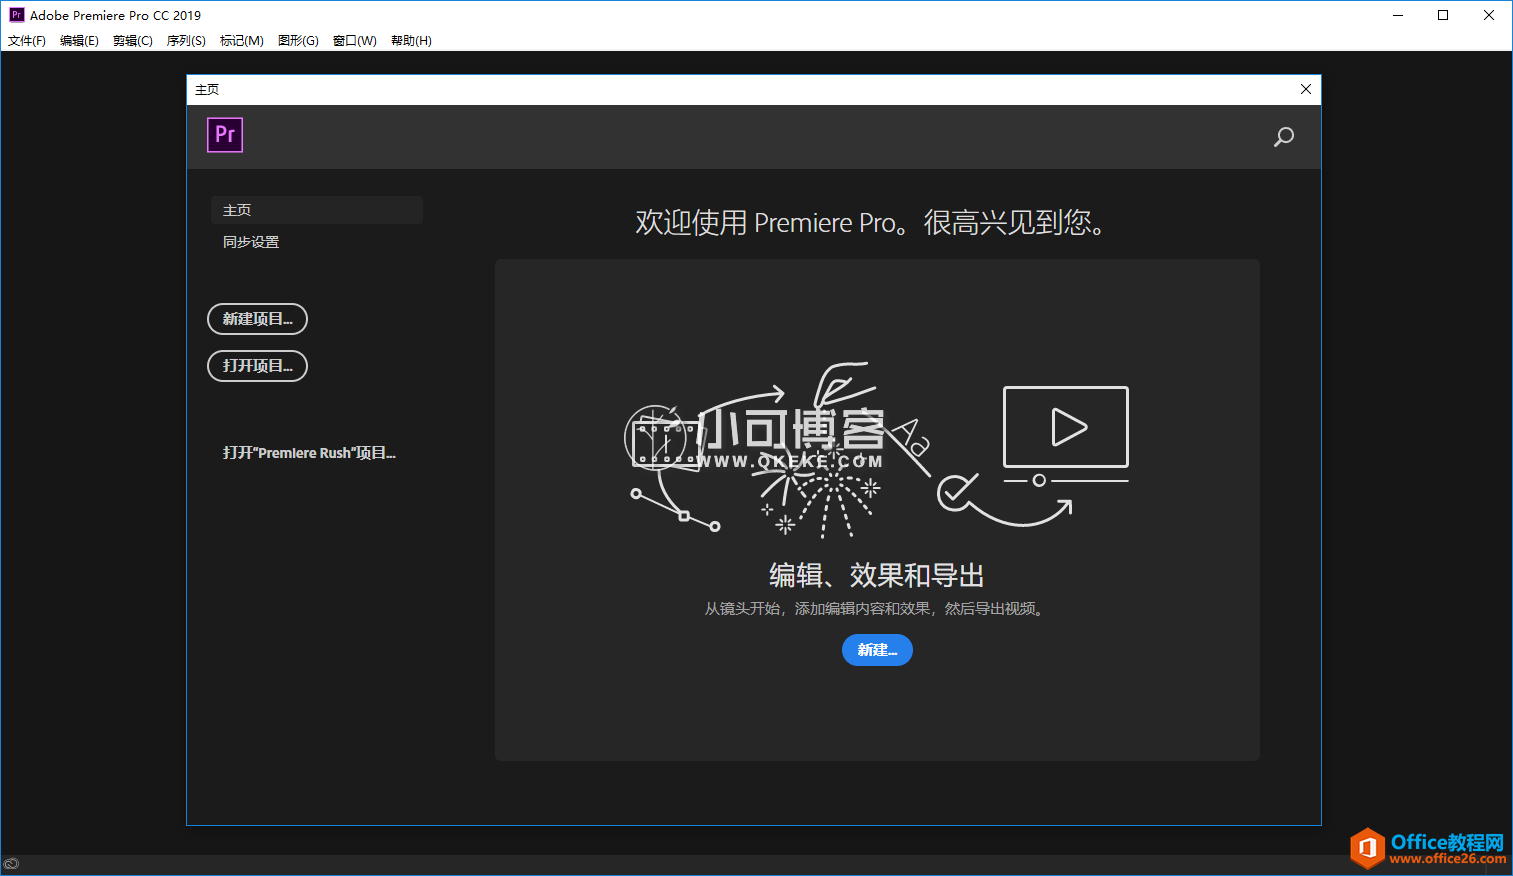Viewport: 1513px width, 876px height.
Task: Click the welcome heading text
Action: (870, 222)
